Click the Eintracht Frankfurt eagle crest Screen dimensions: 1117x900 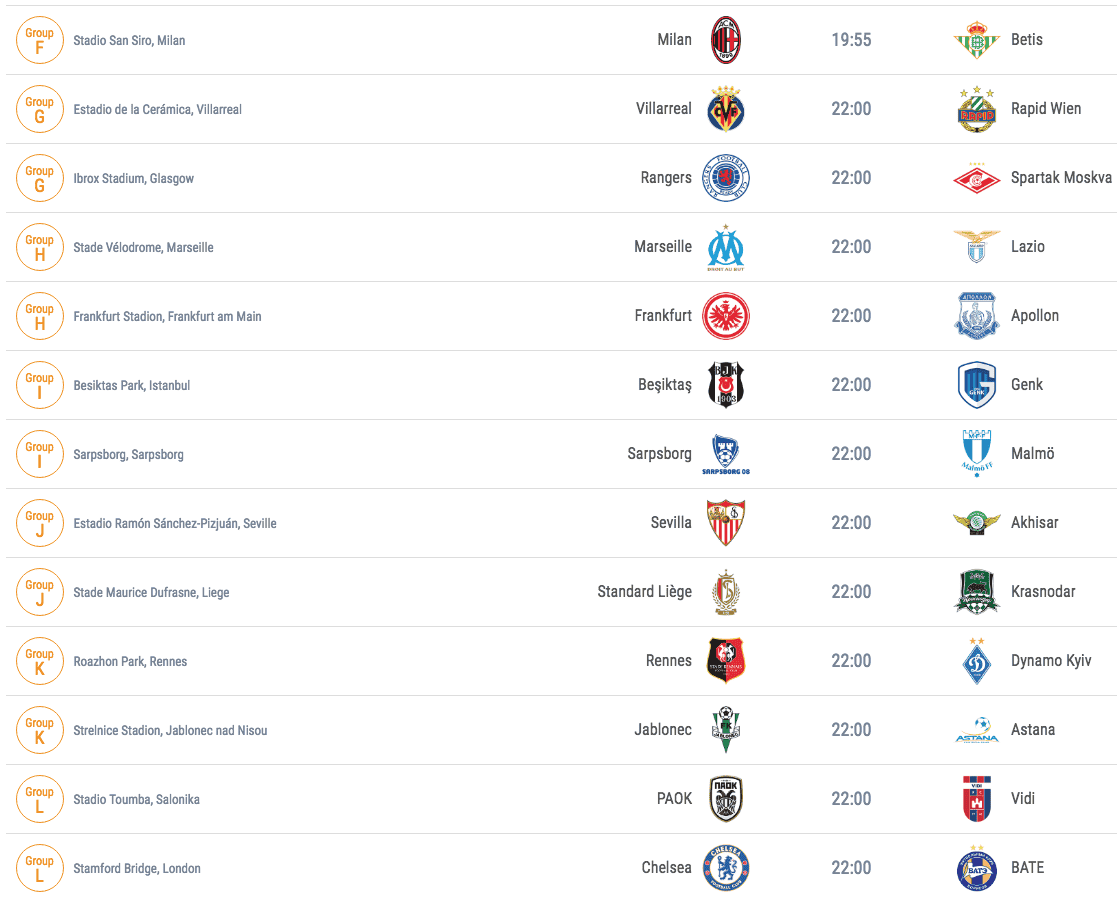[x=726, y=316]
